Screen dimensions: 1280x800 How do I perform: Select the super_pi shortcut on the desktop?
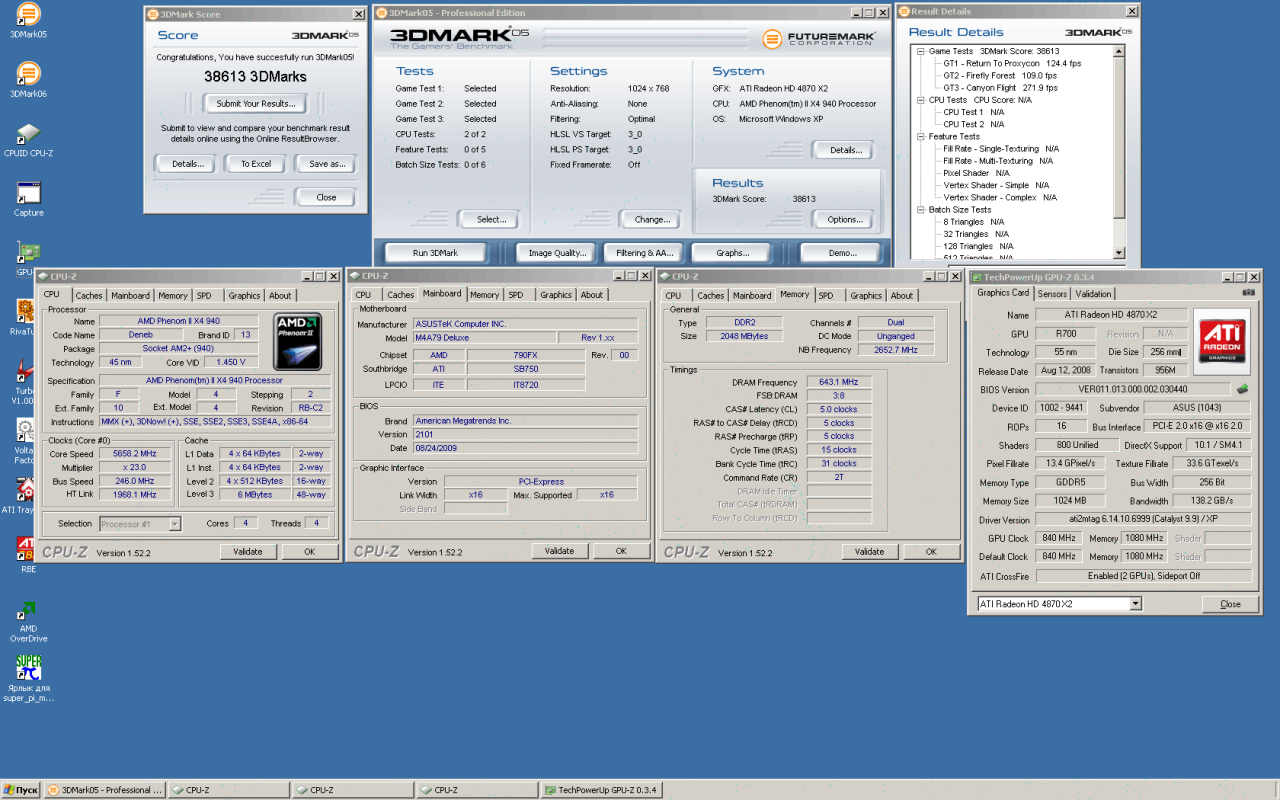pos(28,679)
